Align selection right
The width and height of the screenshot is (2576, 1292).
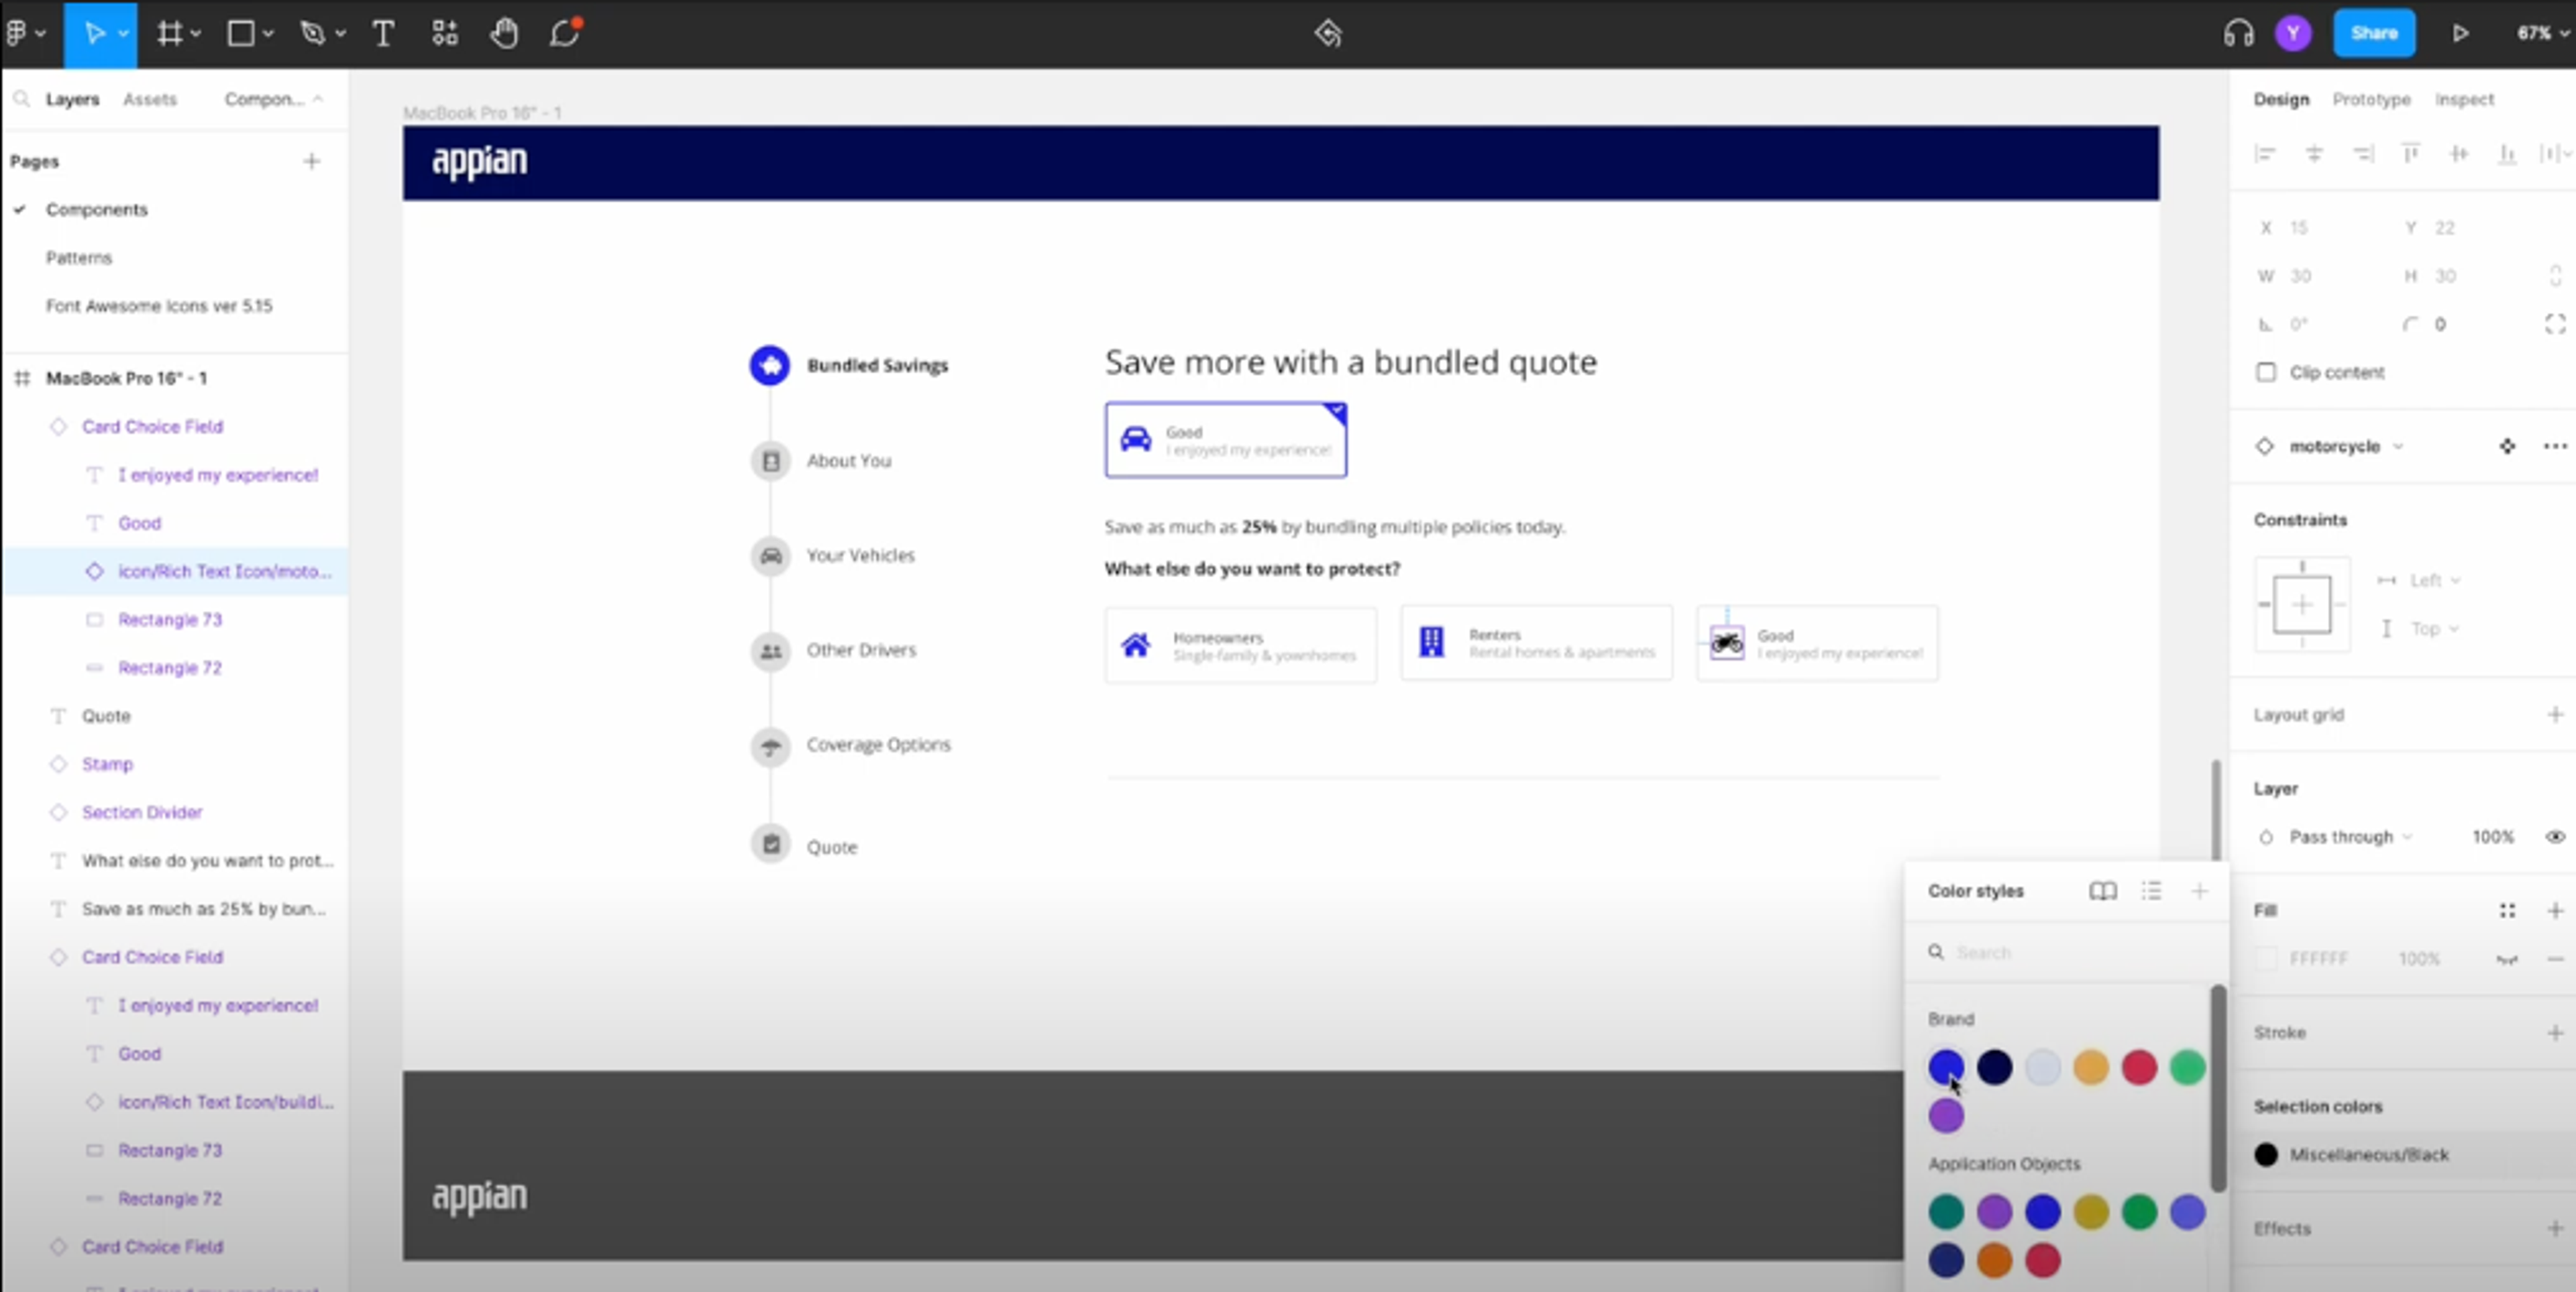click(2363, 153)
